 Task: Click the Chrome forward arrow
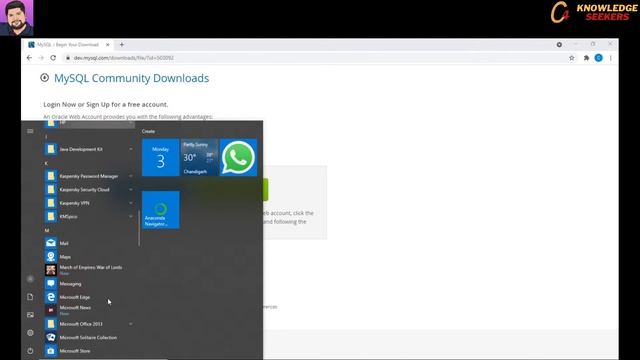[41, 58]
